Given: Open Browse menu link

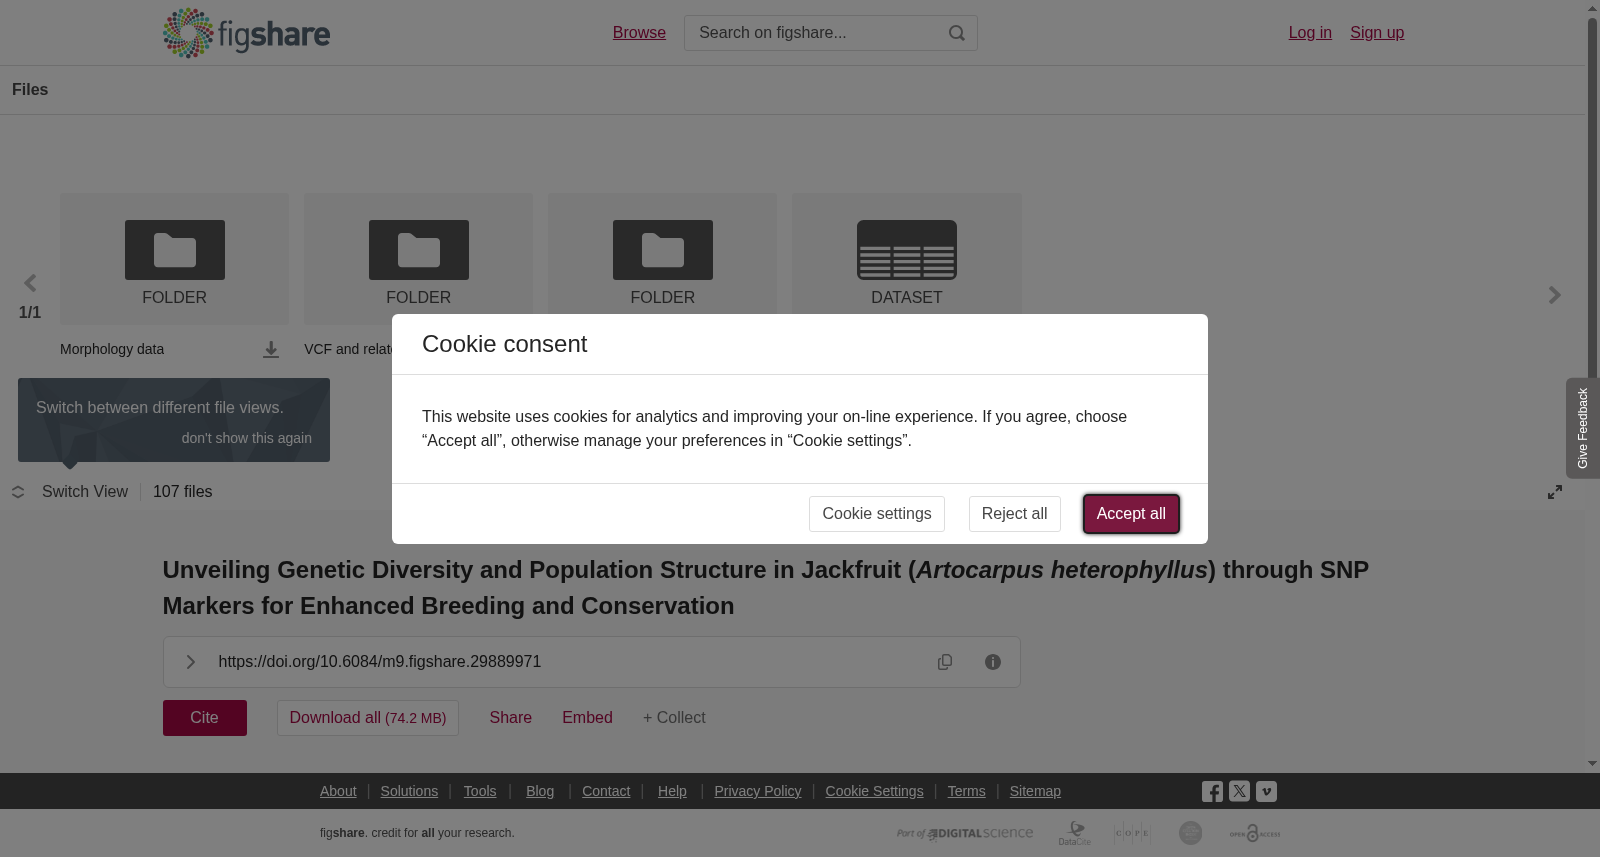Looking at the screenshot, I should tap(639, 33).
